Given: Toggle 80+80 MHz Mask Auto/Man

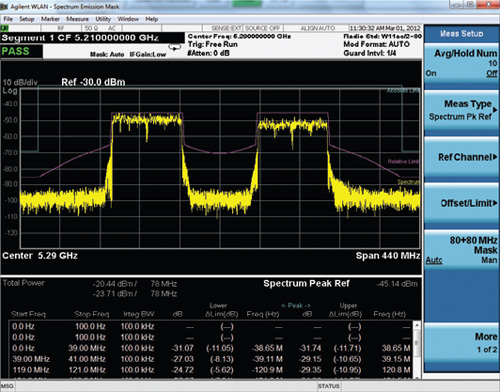Looking at the screenshot, I should (462, 250).
